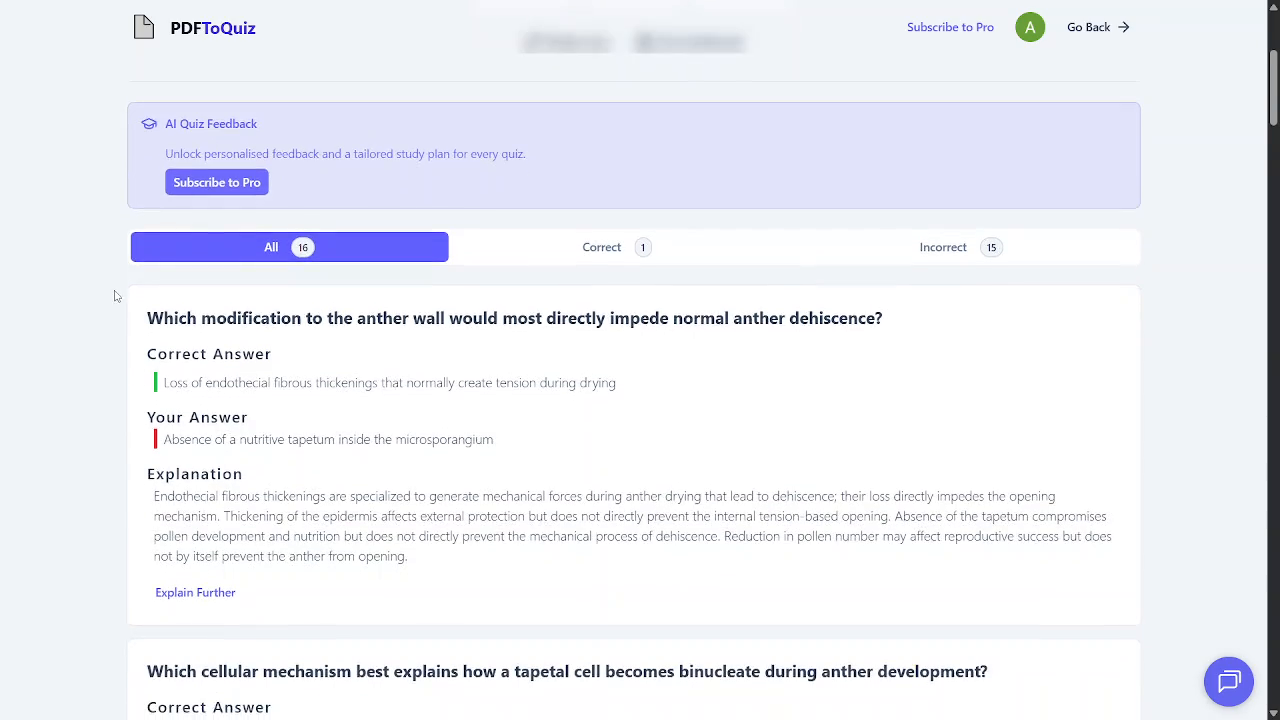Show All 16 questions tab
The height and width of the screenshot is (720, 1280).
click(x=289, y=247)
